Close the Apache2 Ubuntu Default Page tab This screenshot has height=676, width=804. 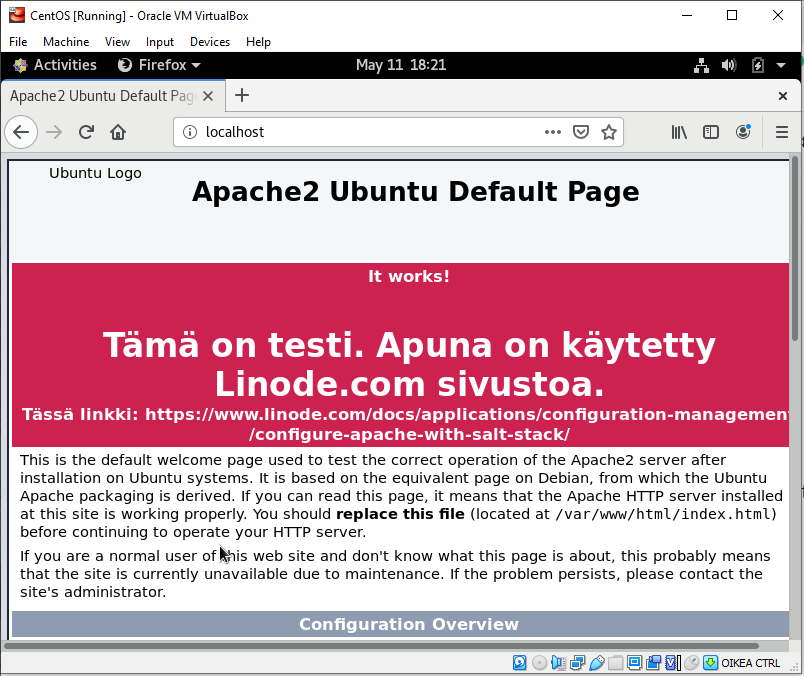tap(208, 96)
